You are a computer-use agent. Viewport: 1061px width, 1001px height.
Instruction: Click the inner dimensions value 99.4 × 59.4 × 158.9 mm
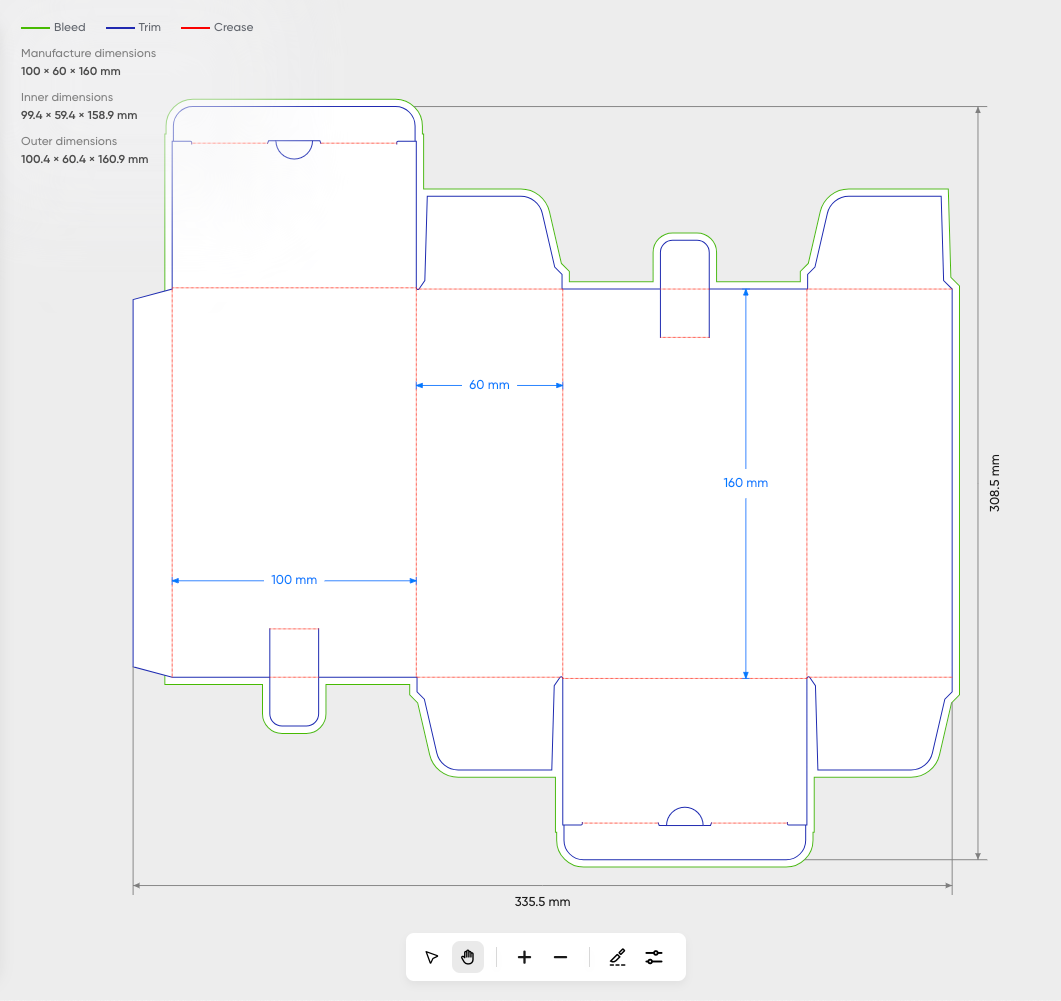point(79,115)
